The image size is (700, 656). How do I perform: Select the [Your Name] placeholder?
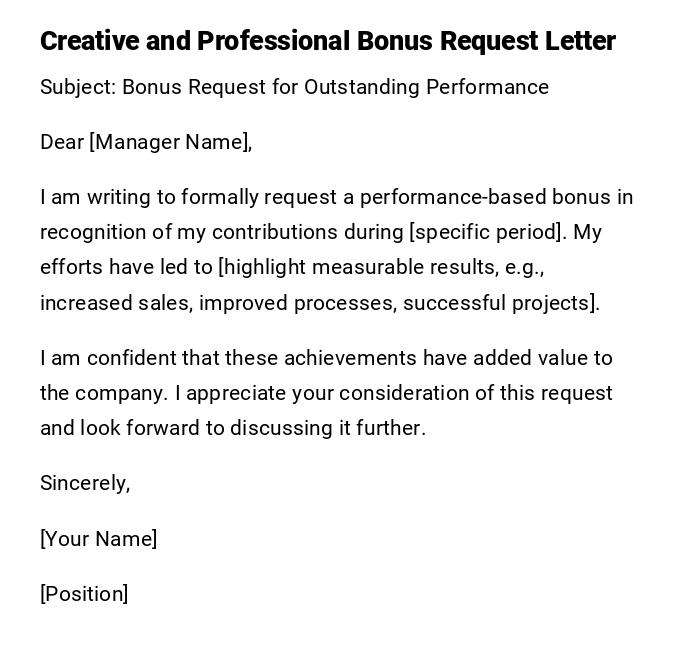tap(98, 539)
